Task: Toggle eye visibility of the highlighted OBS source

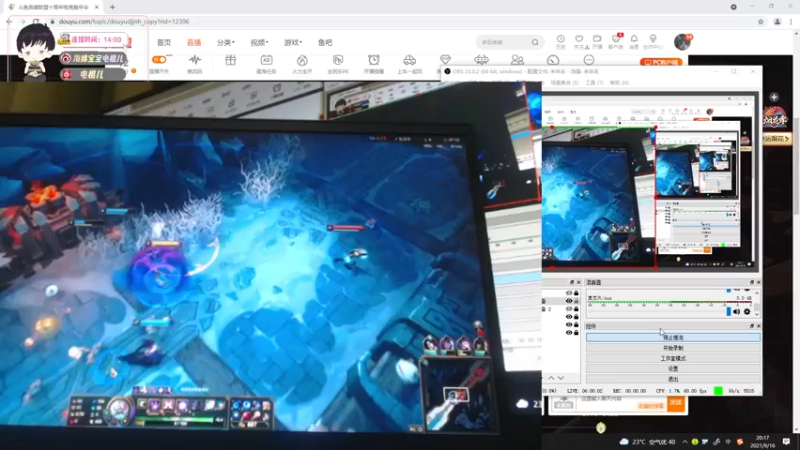Action: coord(569,301)
